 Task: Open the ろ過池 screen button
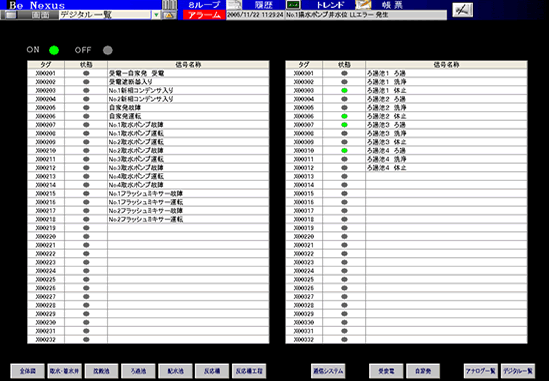tap(138, 371)
